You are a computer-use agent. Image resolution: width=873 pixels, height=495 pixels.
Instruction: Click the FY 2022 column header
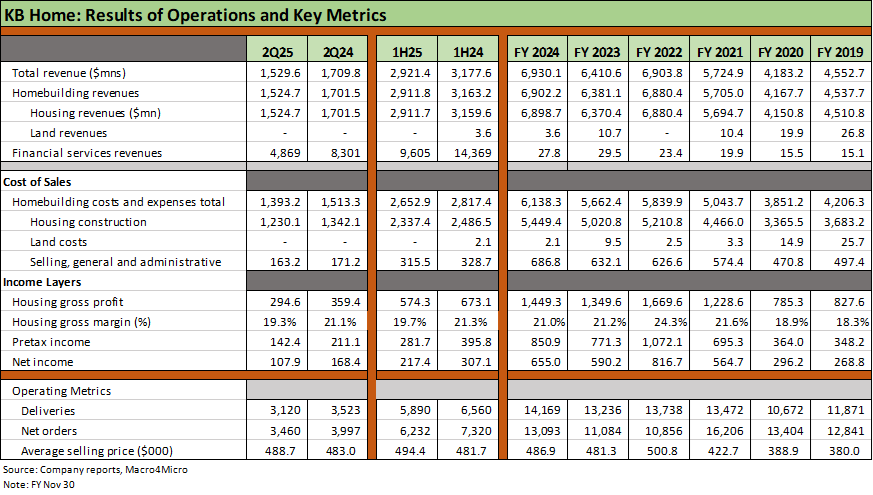tap(659, 52)
